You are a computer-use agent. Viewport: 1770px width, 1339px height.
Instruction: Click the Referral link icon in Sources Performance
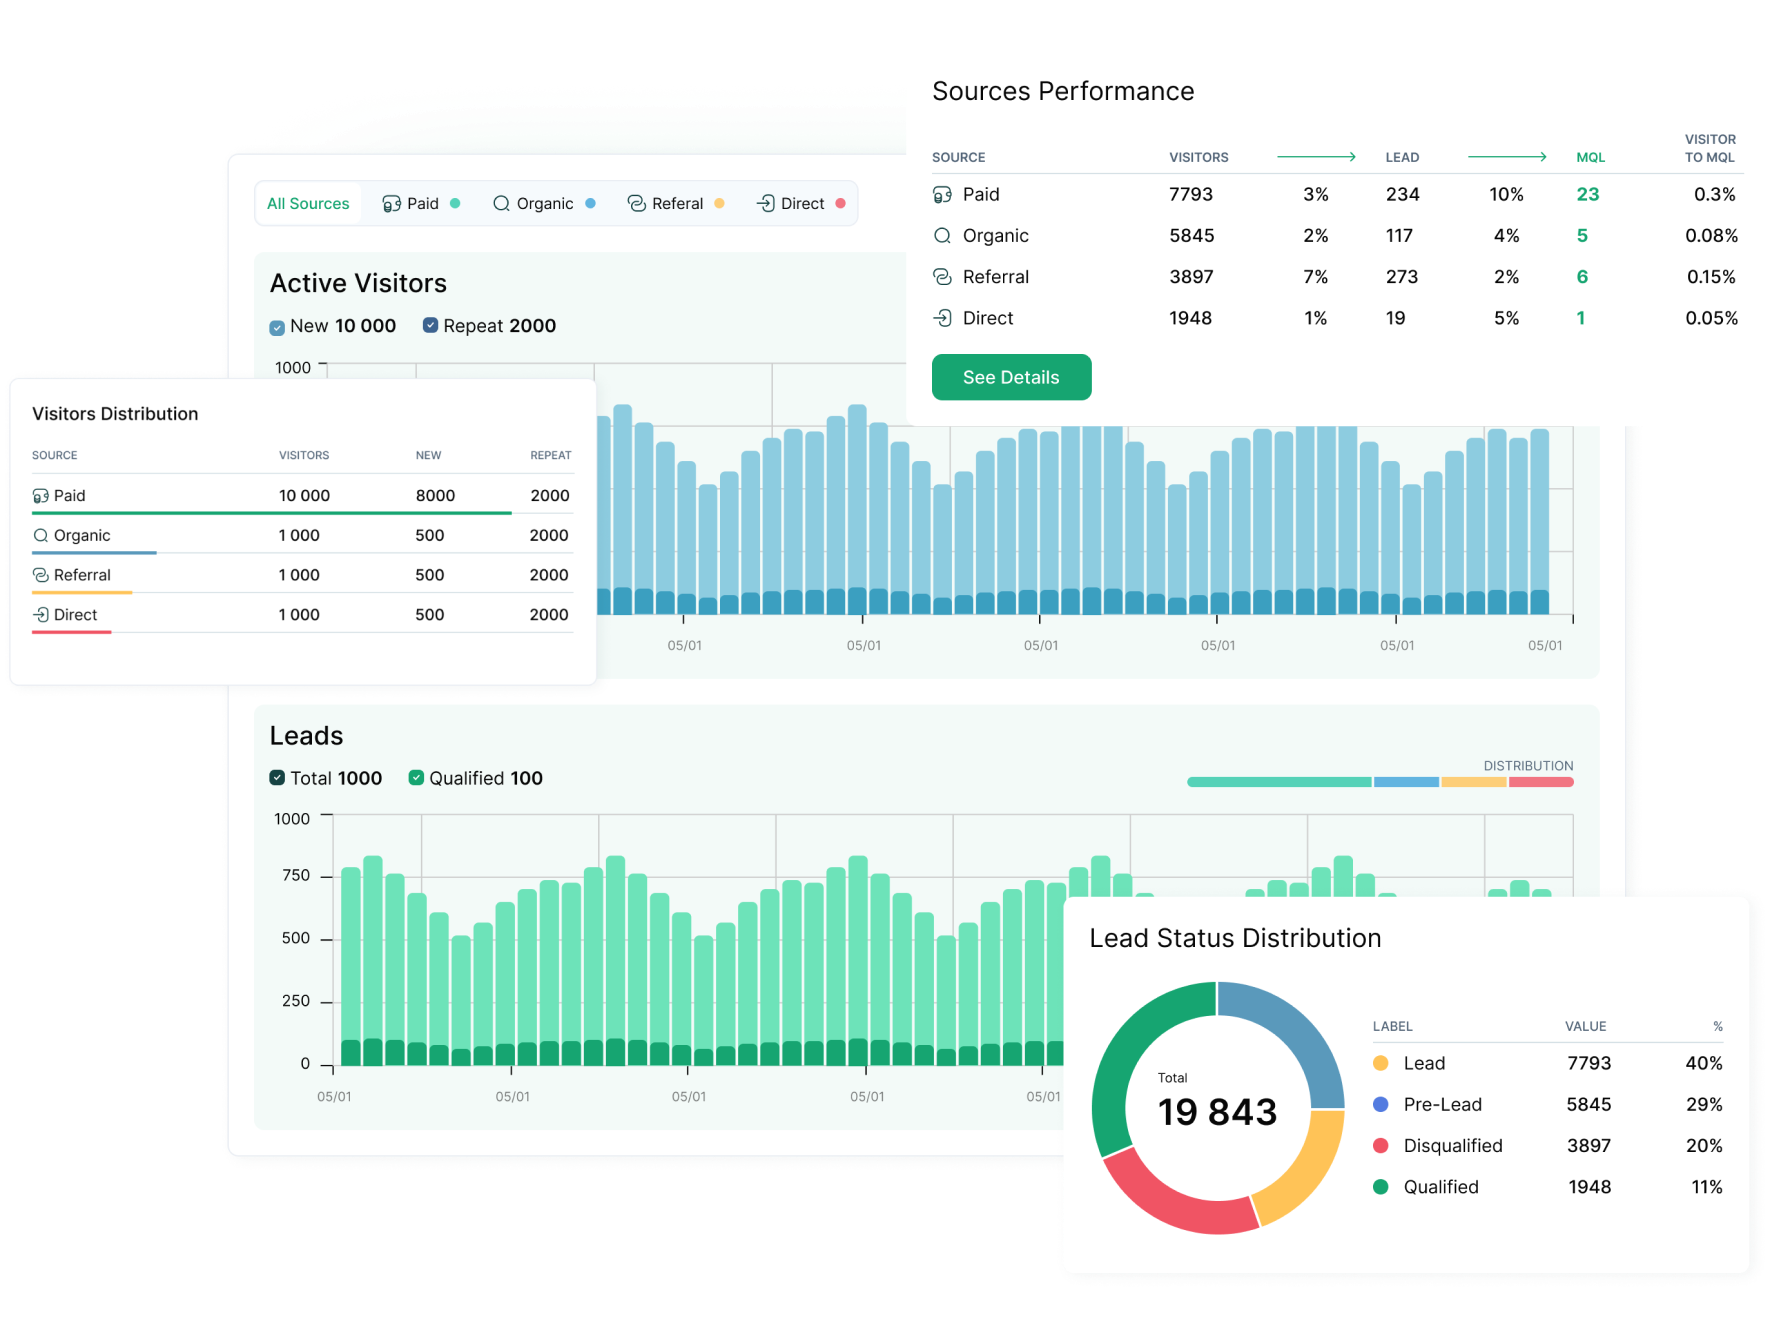pos(942,277)
